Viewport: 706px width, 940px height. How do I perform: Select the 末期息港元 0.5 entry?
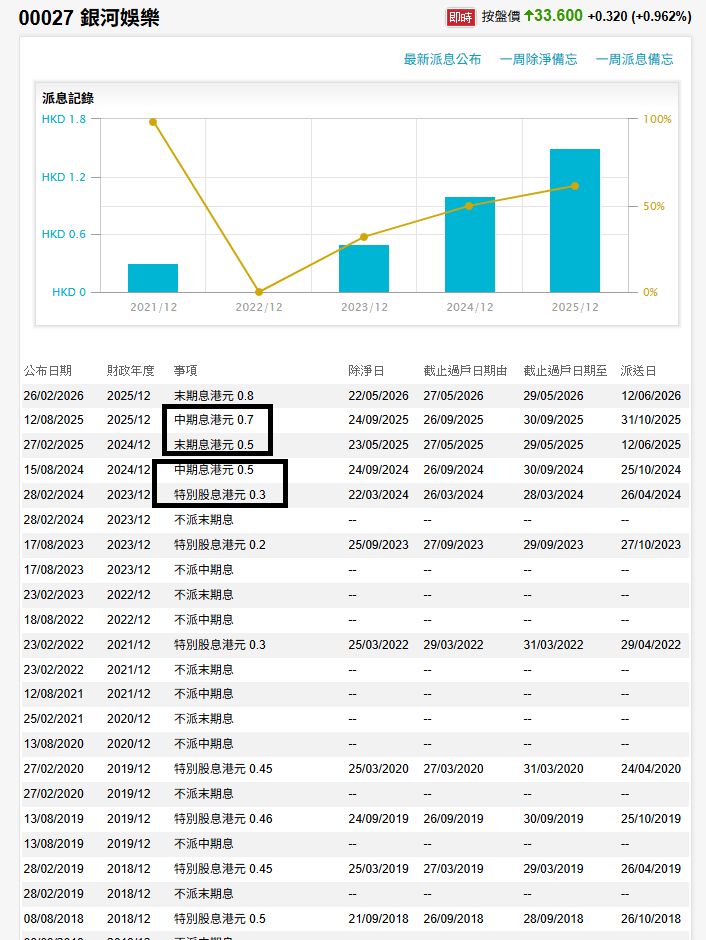click(214, 445)
